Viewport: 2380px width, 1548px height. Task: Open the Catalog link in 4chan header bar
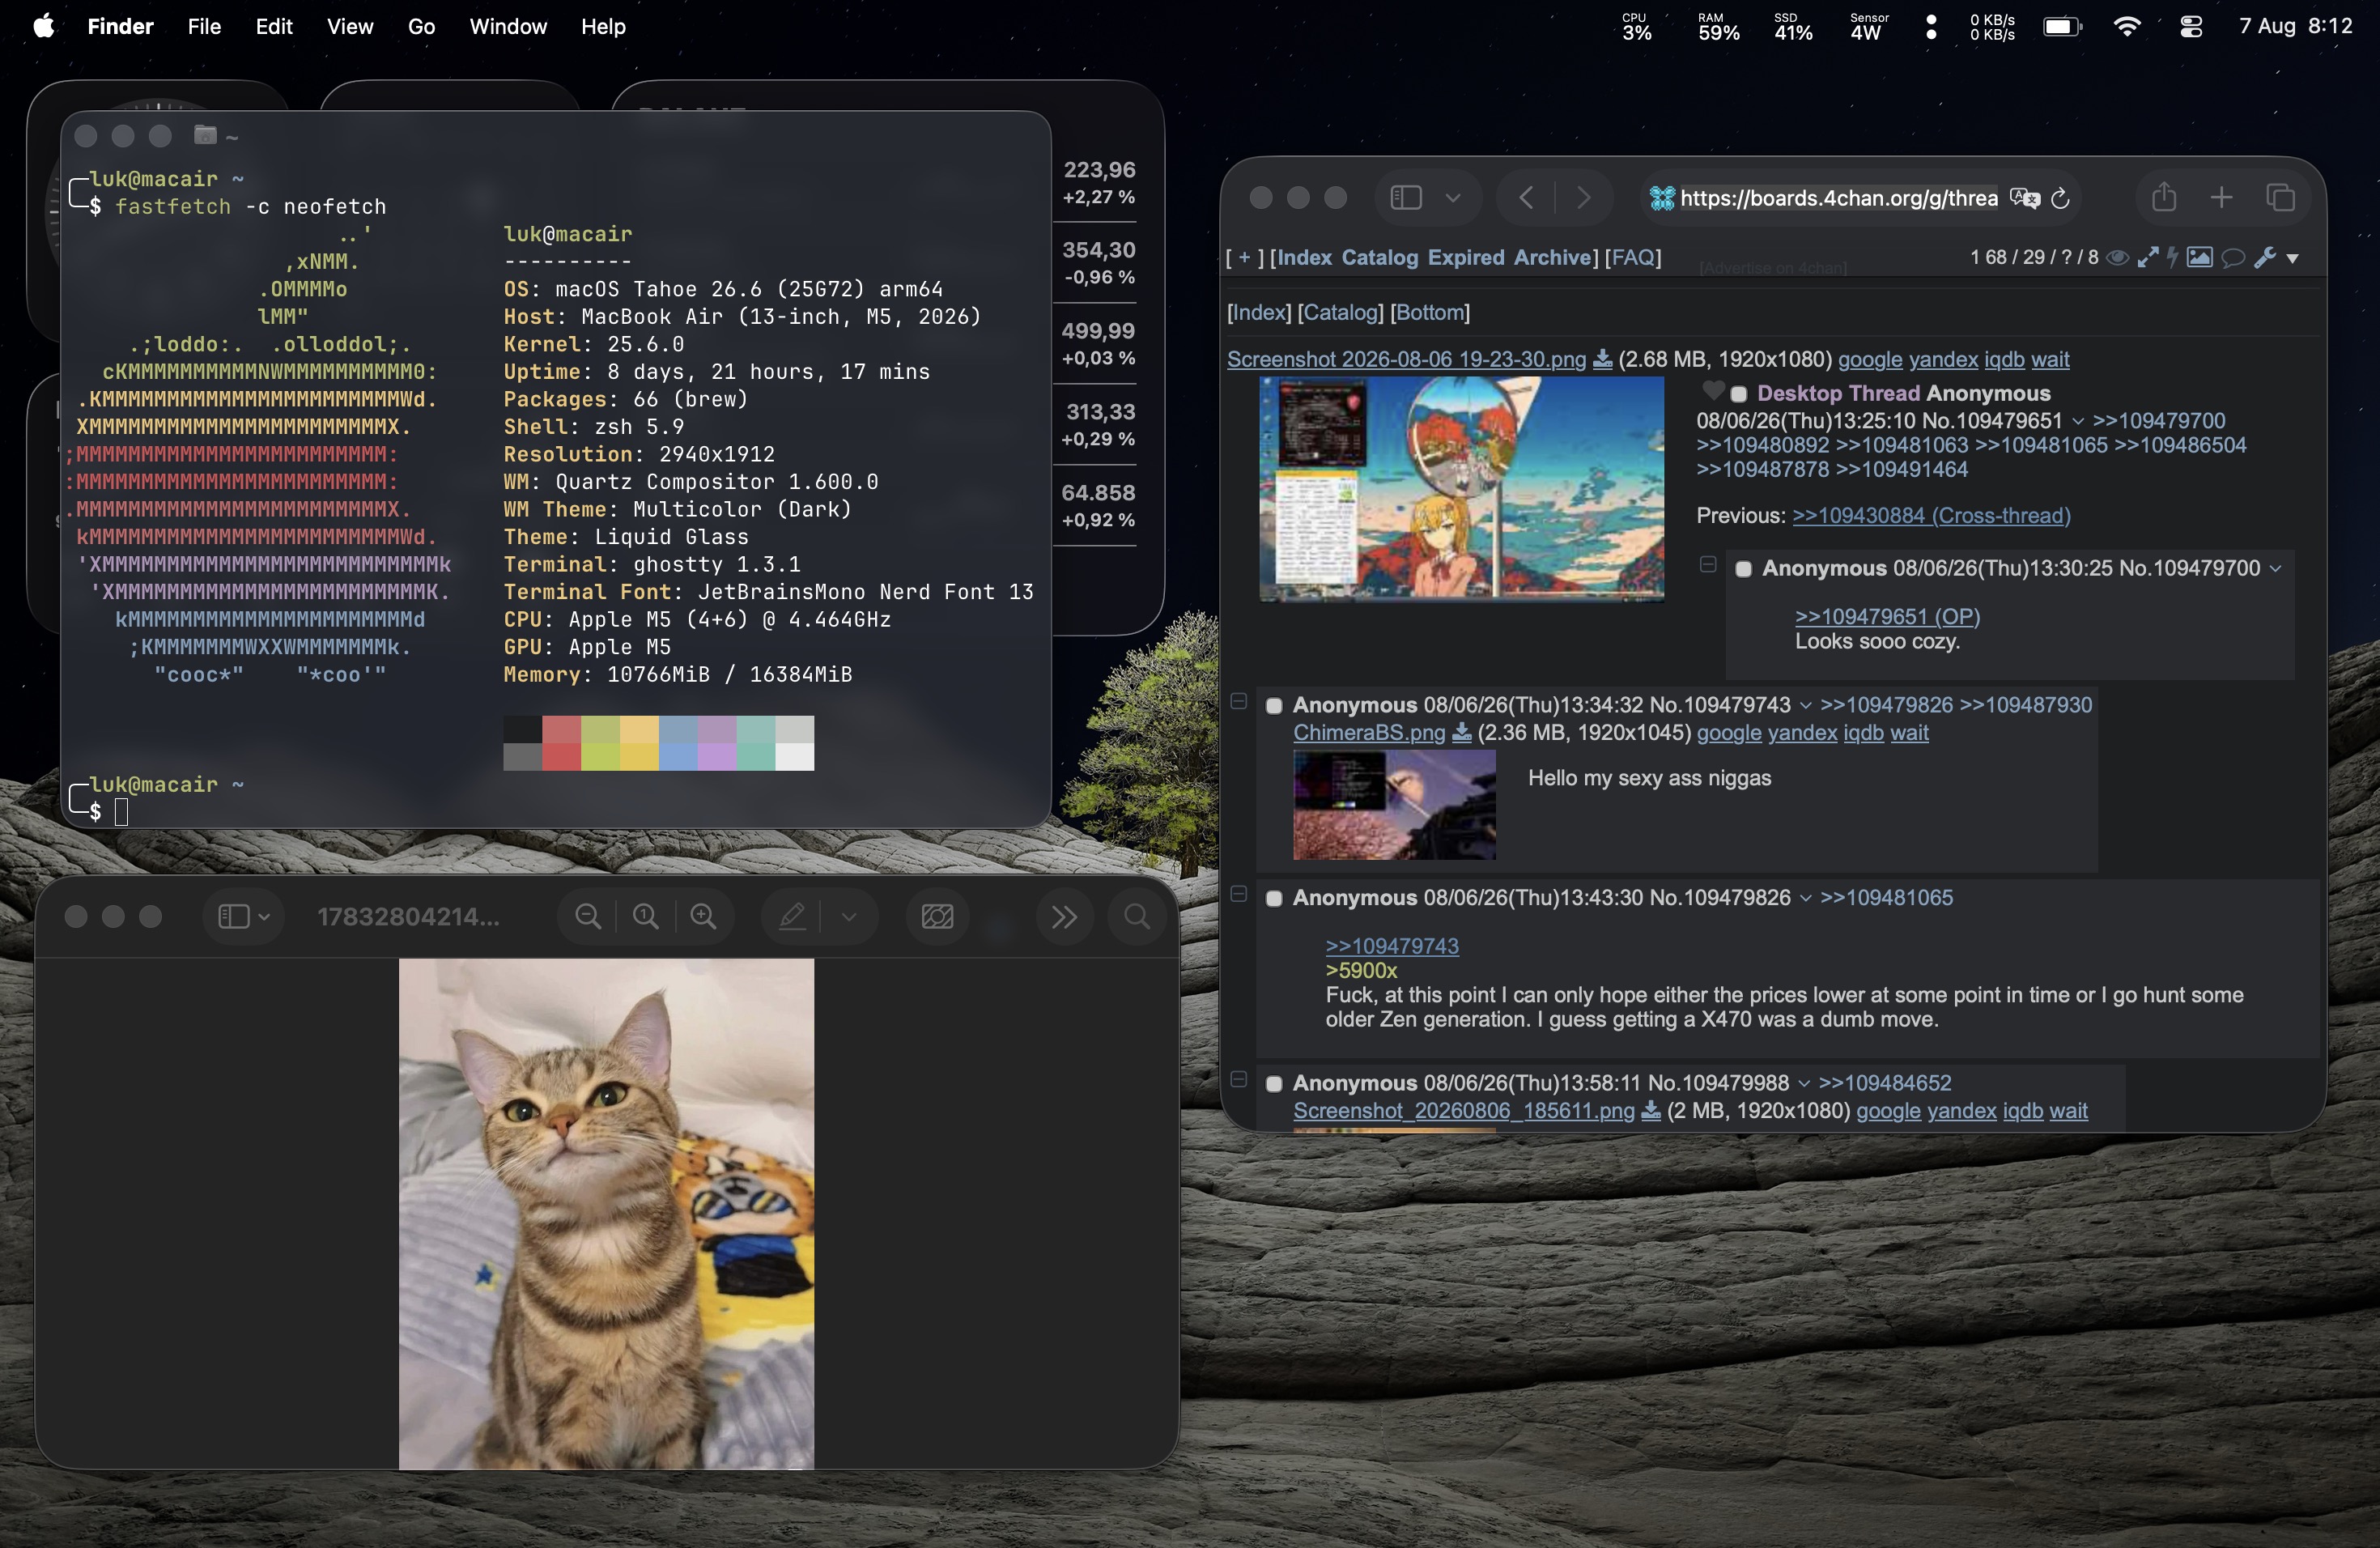[x=1380, y=257]
